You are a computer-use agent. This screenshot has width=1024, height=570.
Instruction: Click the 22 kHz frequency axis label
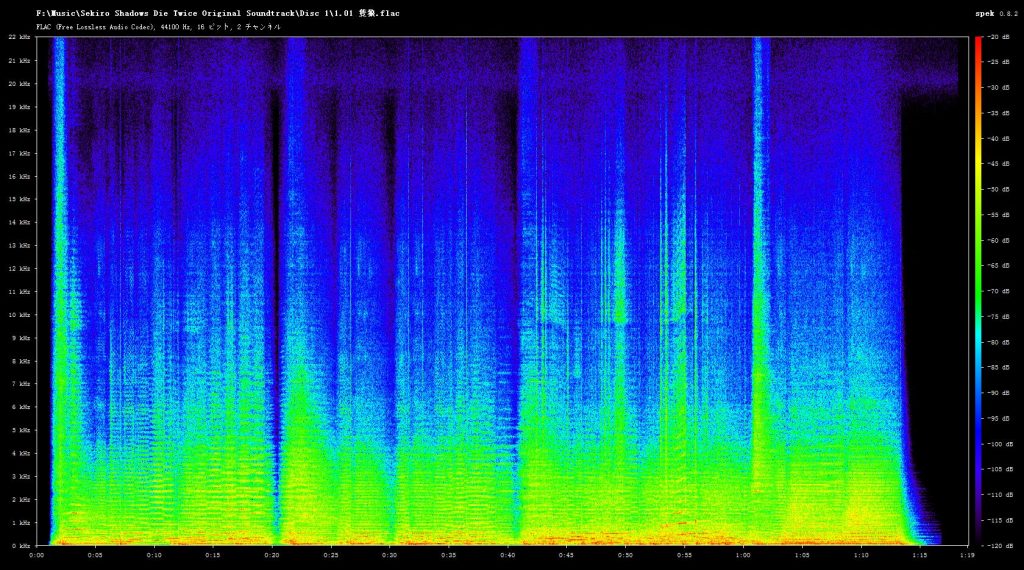point(20,37)
